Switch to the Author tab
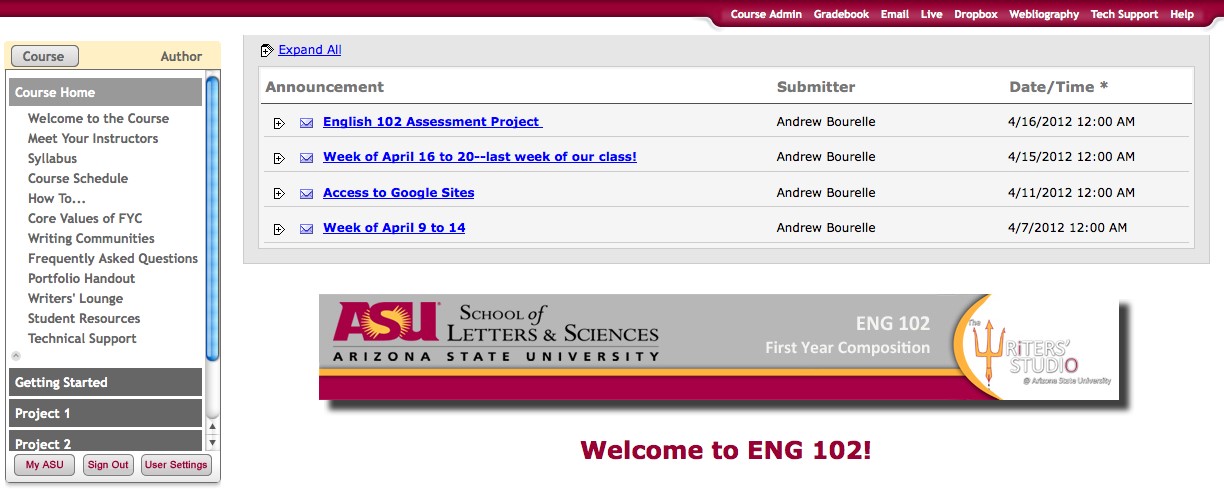This screenshot has width=1224, height=501. 181,57
